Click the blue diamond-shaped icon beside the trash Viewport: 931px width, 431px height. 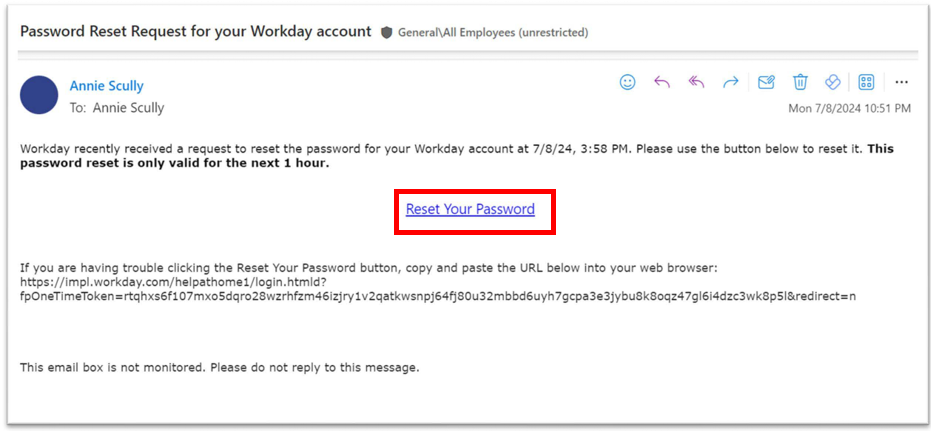832,82
